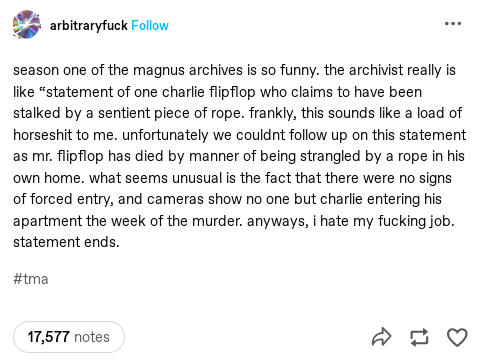
Task: Click the phrase "i hate my fucking job."
Action: pos(383,221)
